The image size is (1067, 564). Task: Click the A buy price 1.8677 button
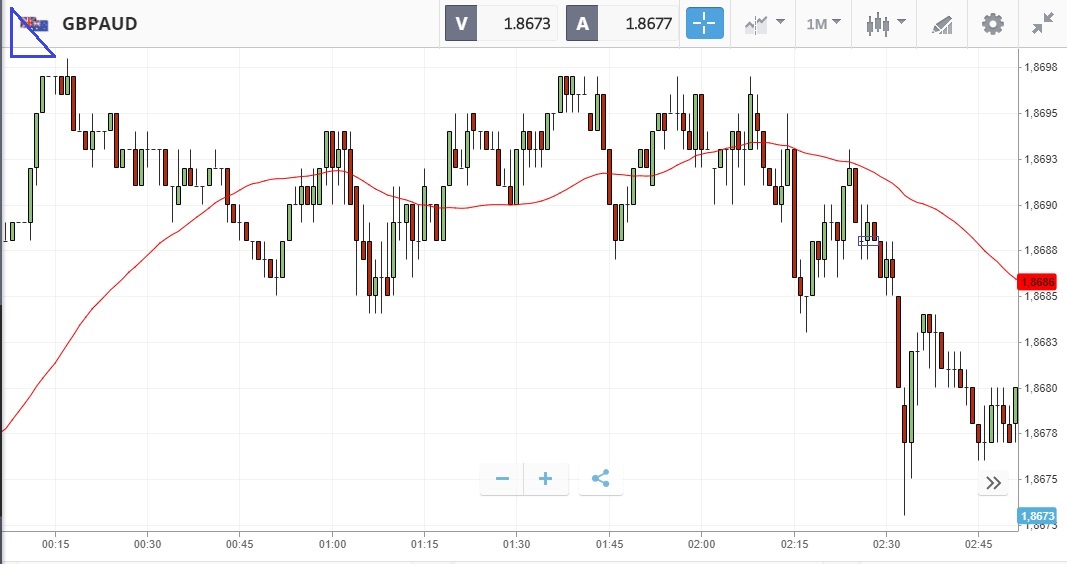tap(623, 24)
